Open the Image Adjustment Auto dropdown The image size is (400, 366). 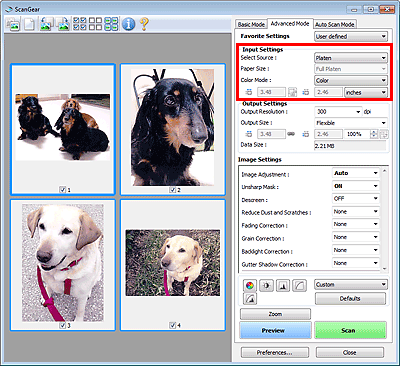356,173
